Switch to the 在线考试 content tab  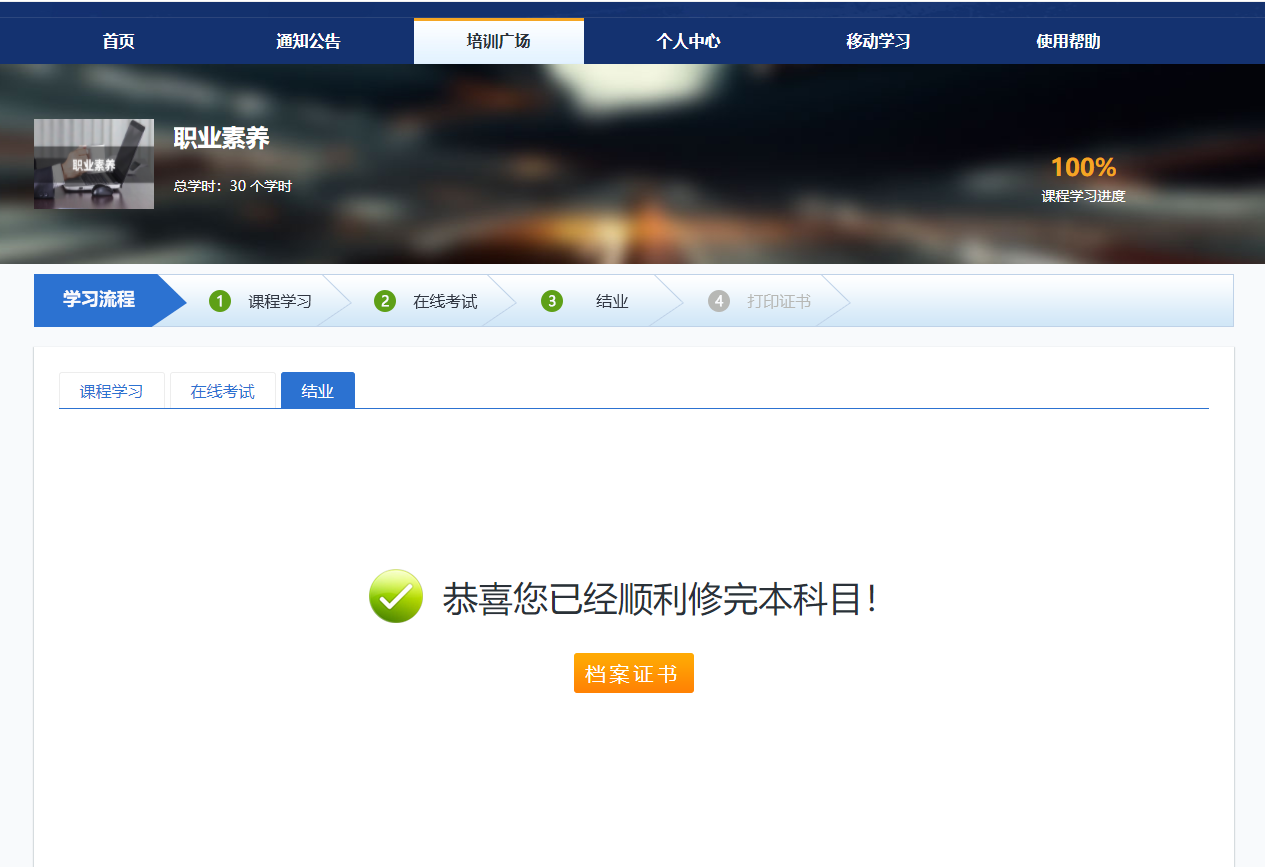point(223,391)
